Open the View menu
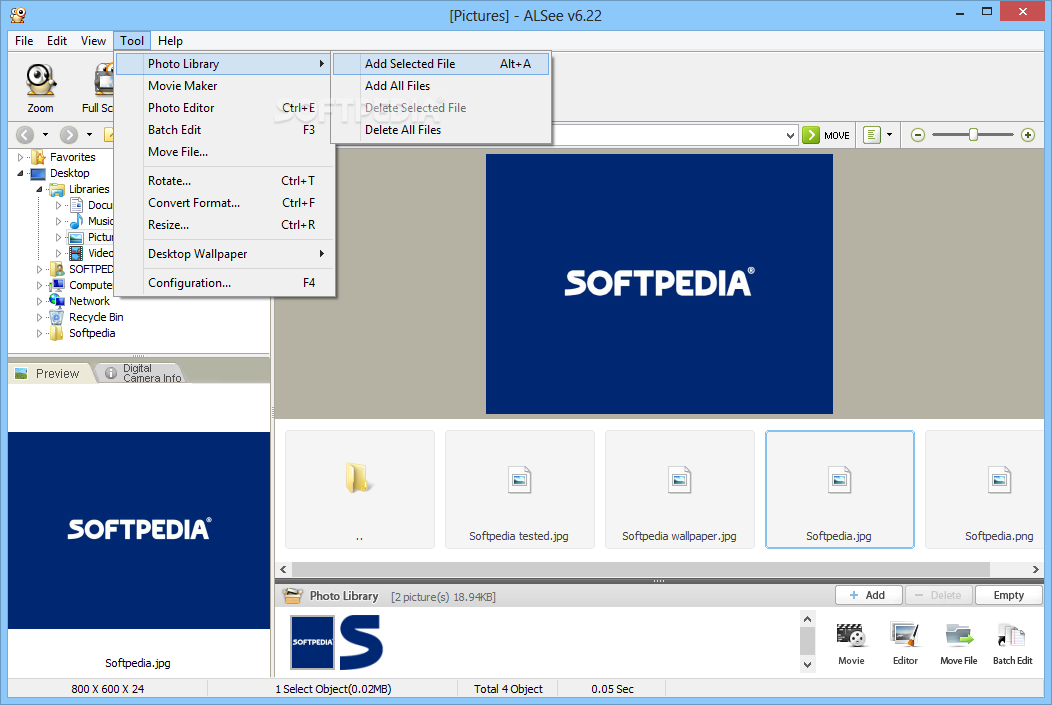This screenshot has width=1052, height=705. pos(93,41)
